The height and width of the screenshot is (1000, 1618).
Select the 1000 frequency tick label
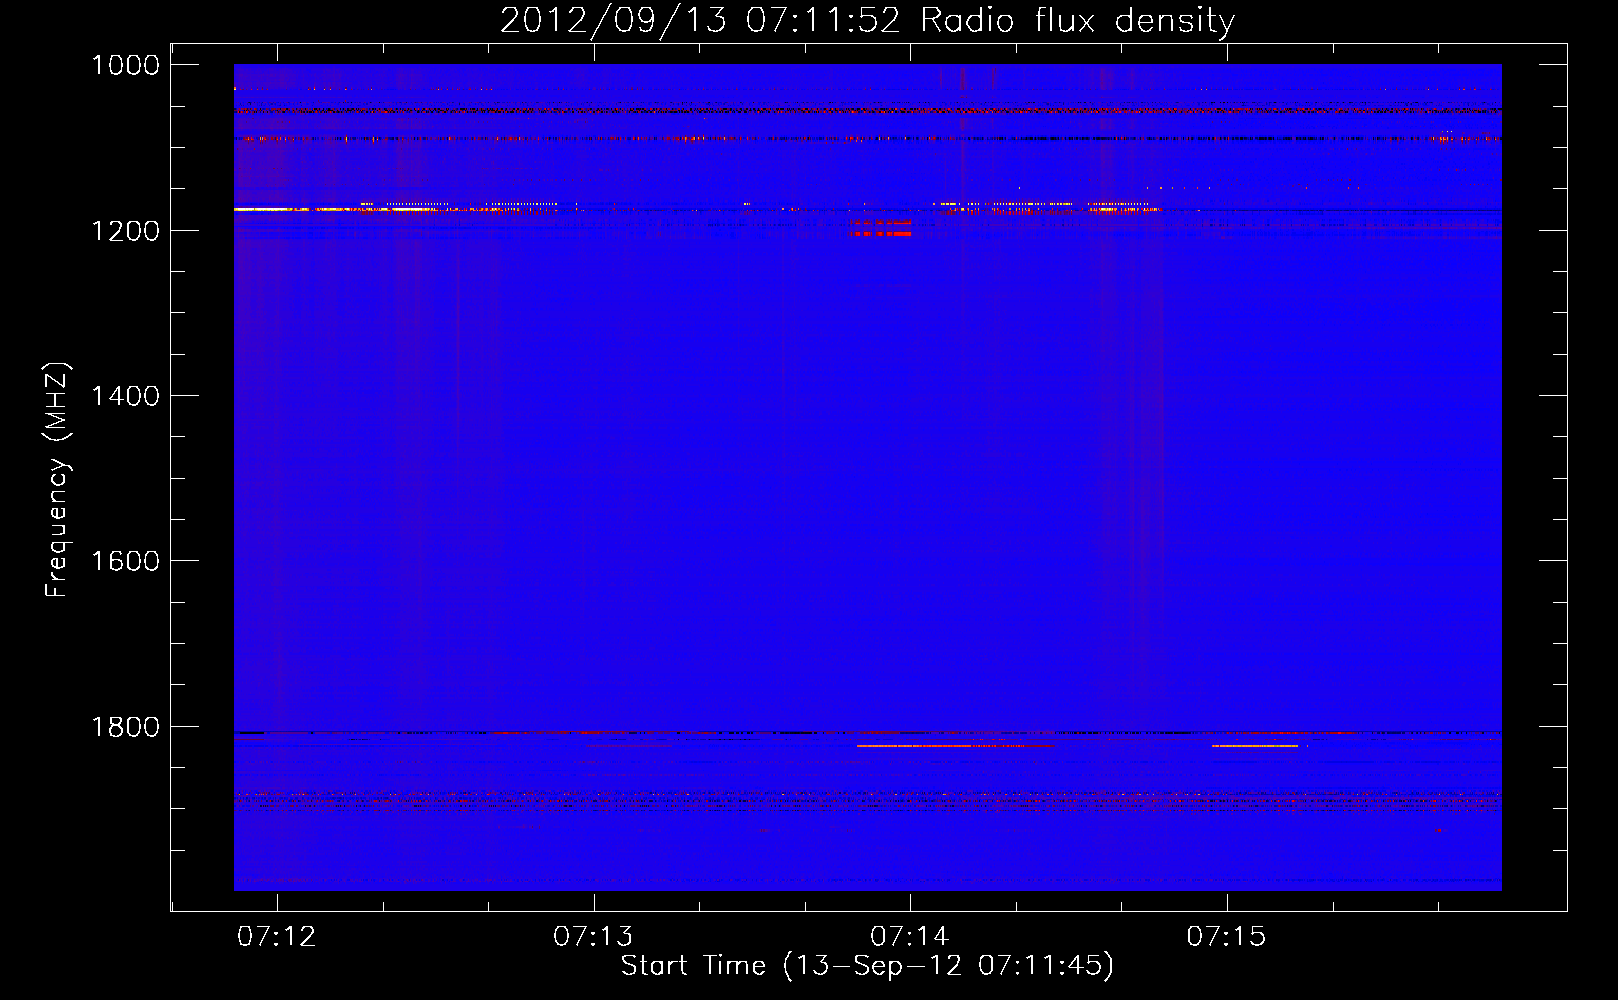(125, 65)
